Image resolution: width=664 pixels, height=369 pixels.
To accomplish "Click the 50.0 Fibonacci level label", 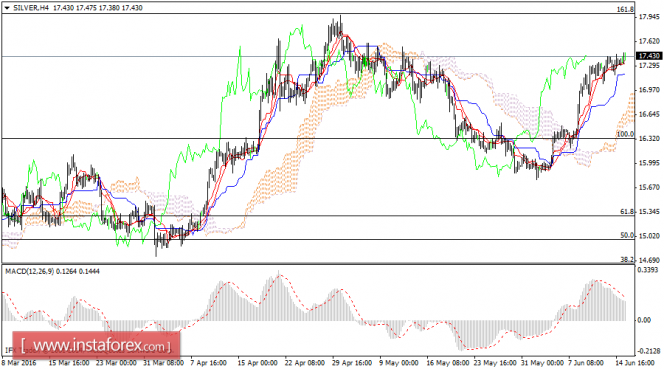I will pyautogui.click(x=627, y=235).
